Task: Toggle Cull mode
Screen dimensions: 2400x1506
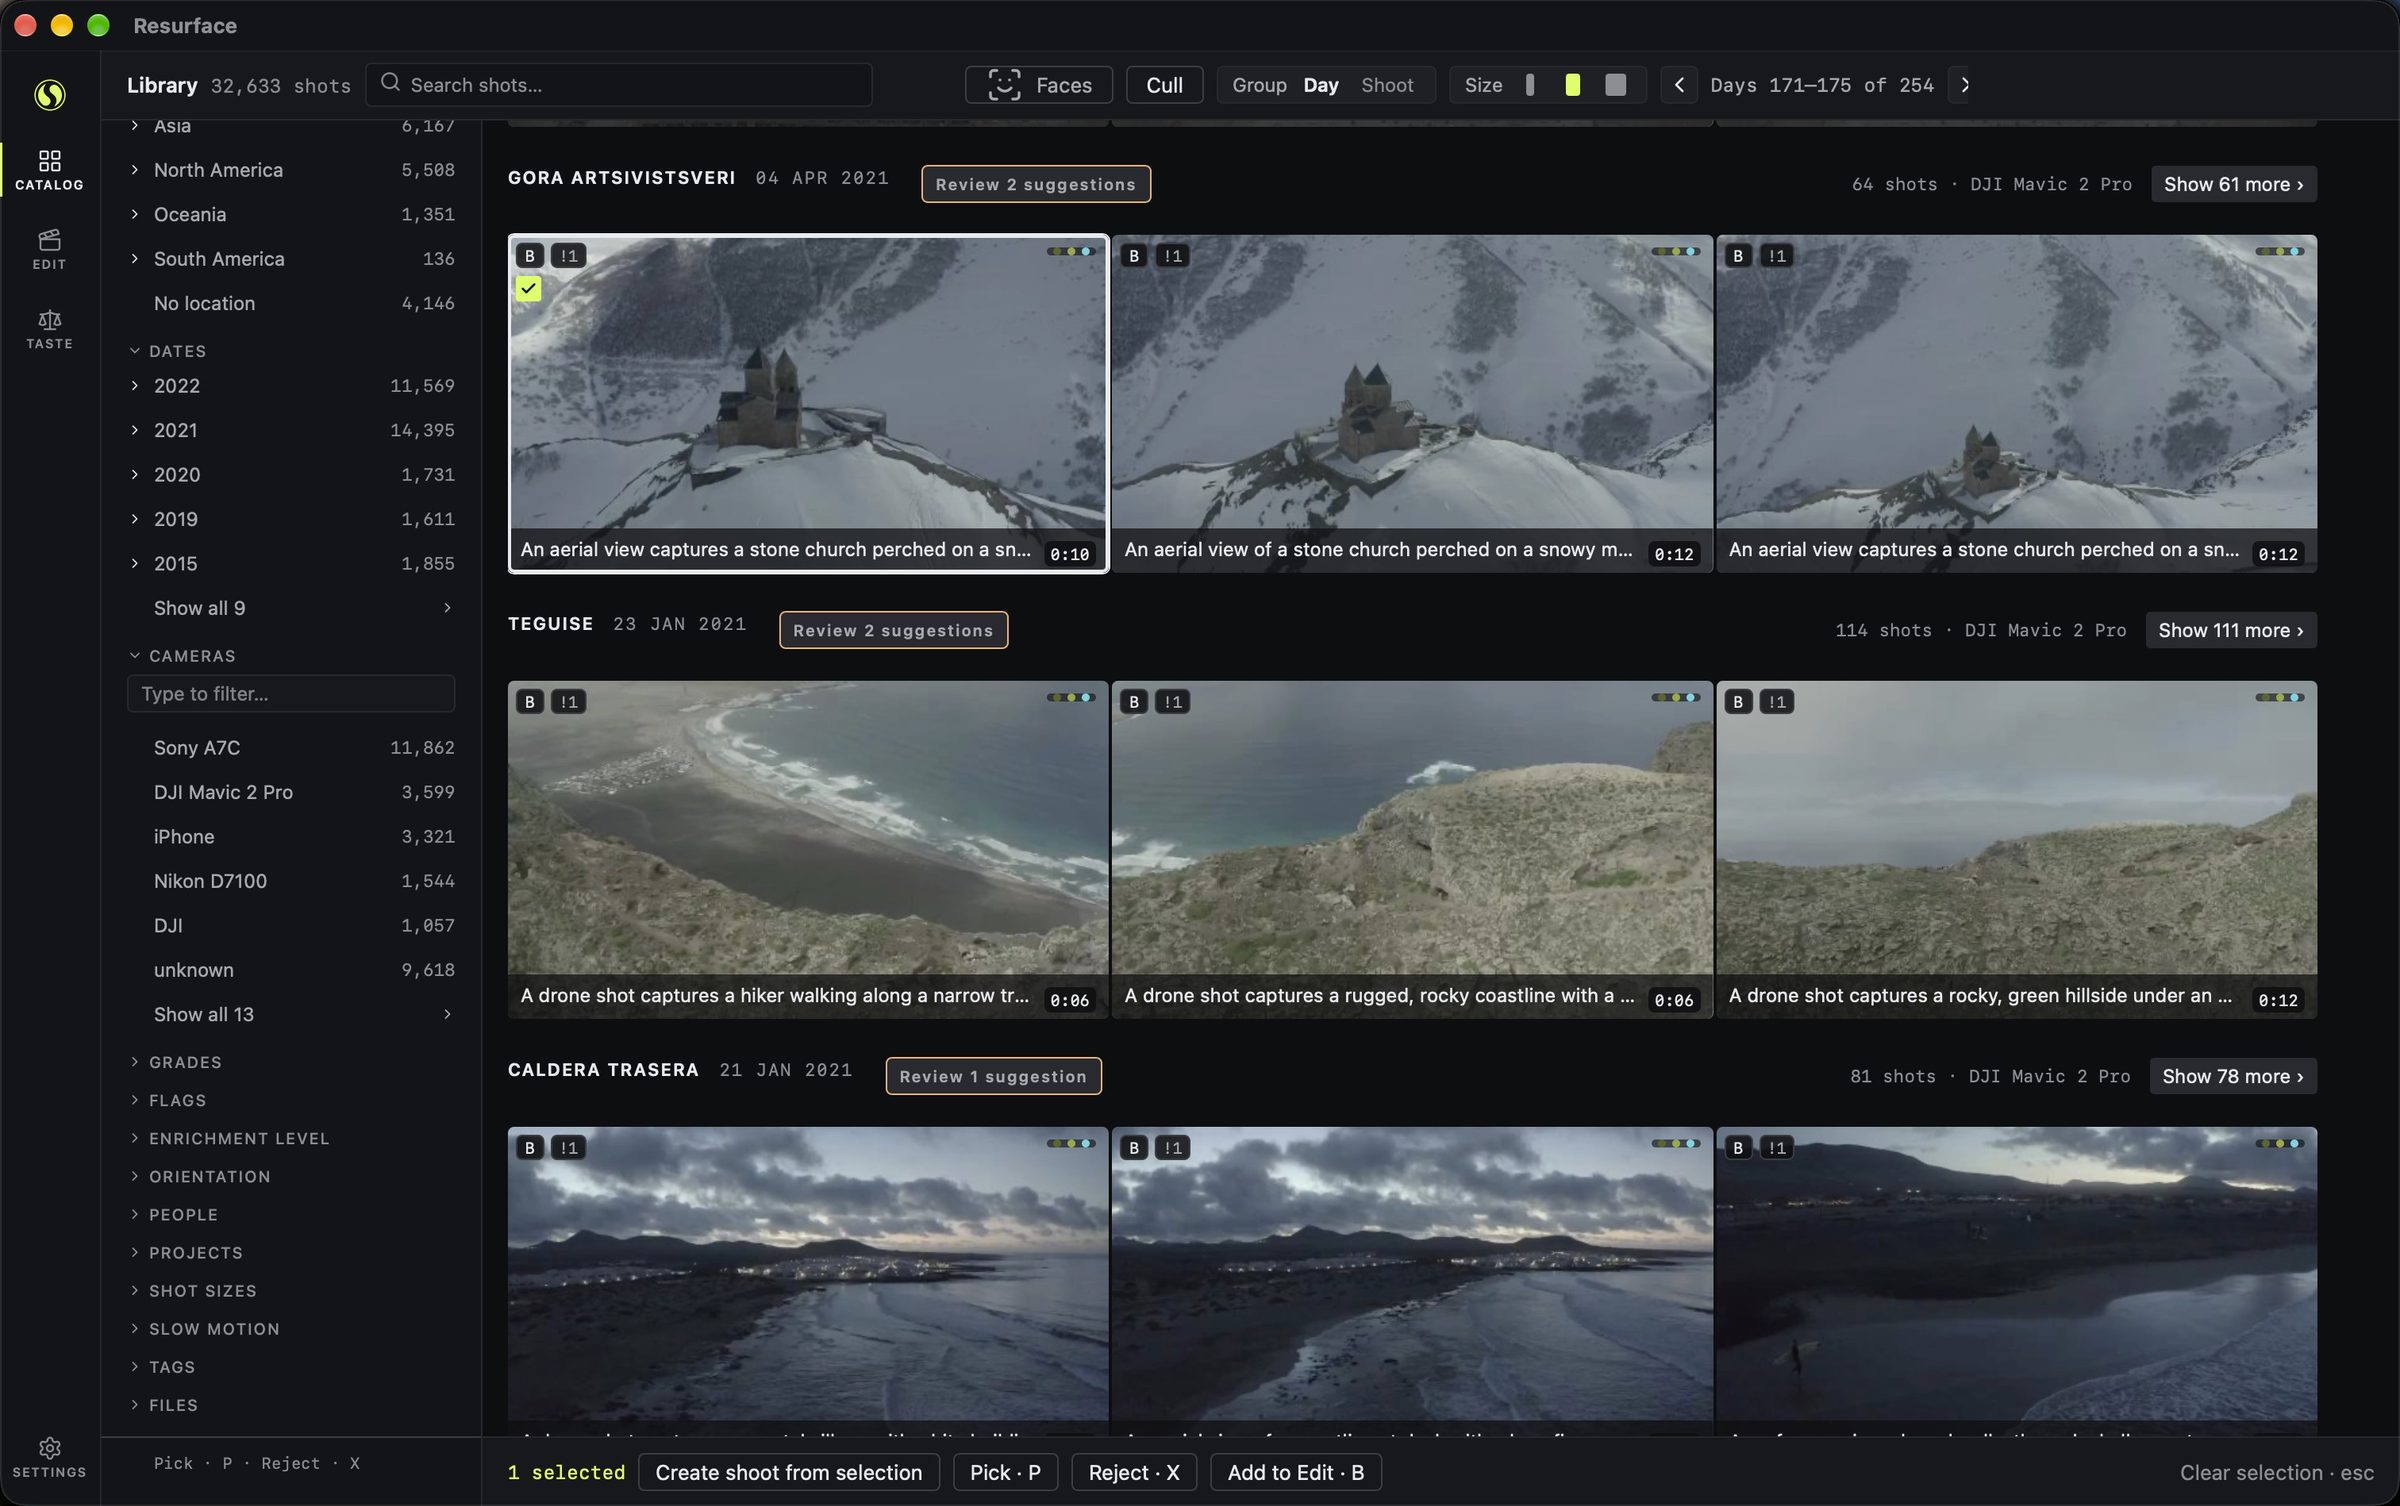Action: pos(1164,85)
